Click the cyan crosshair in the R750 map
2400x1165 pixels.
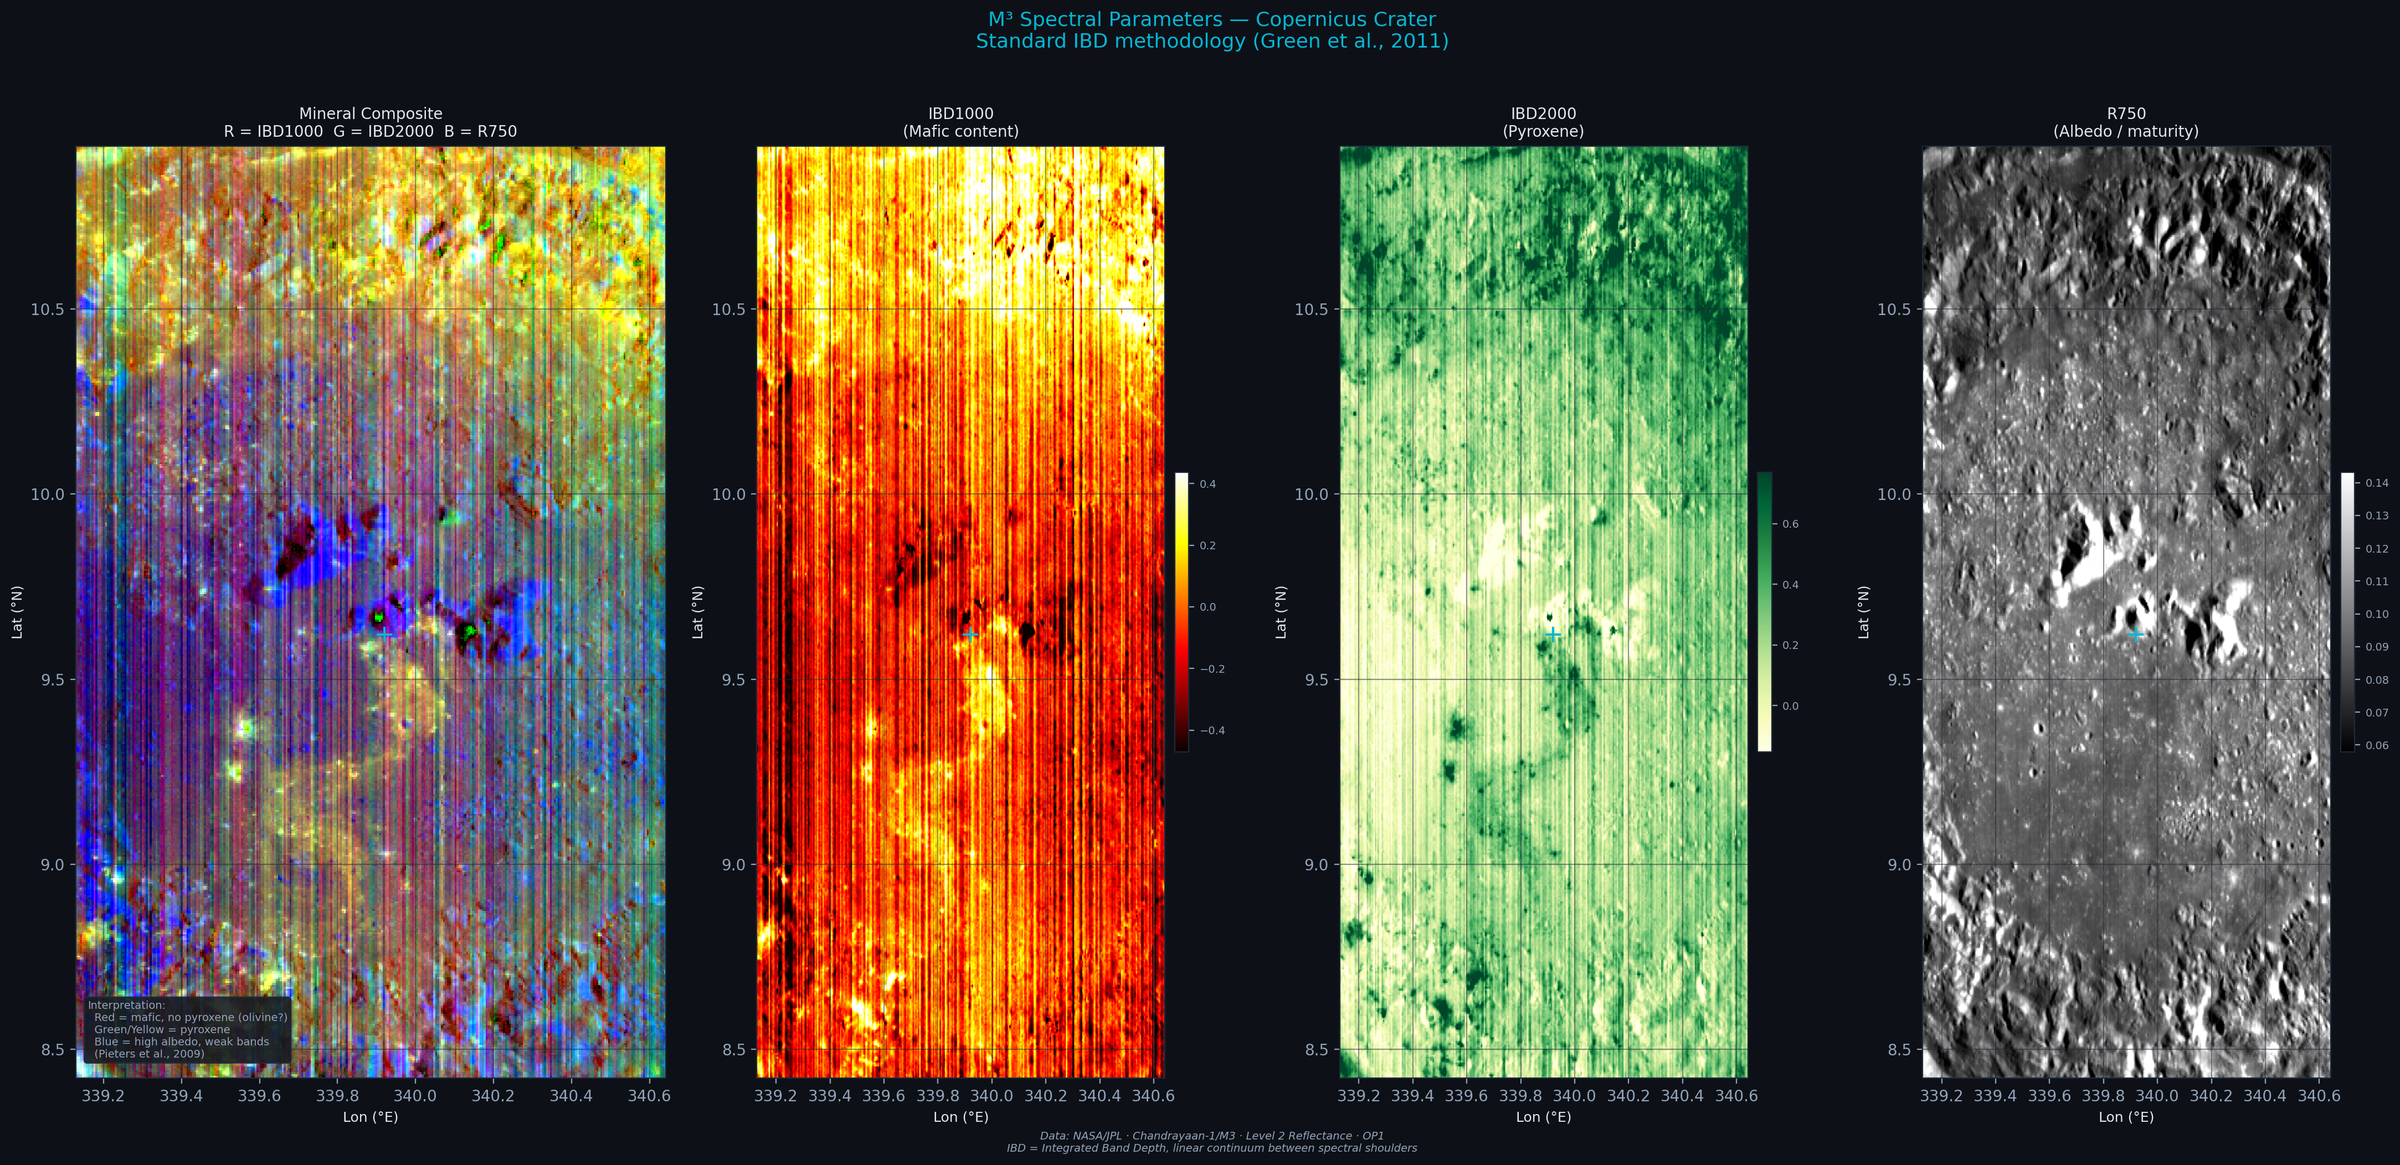click(x=2136, y=634)
